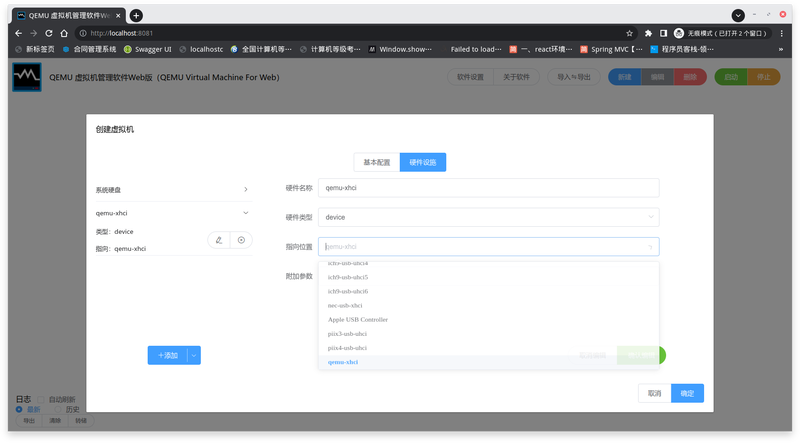Select the 历史 log radio button
800x443 pixels.
pyautogui.click(x=58, y=409)
